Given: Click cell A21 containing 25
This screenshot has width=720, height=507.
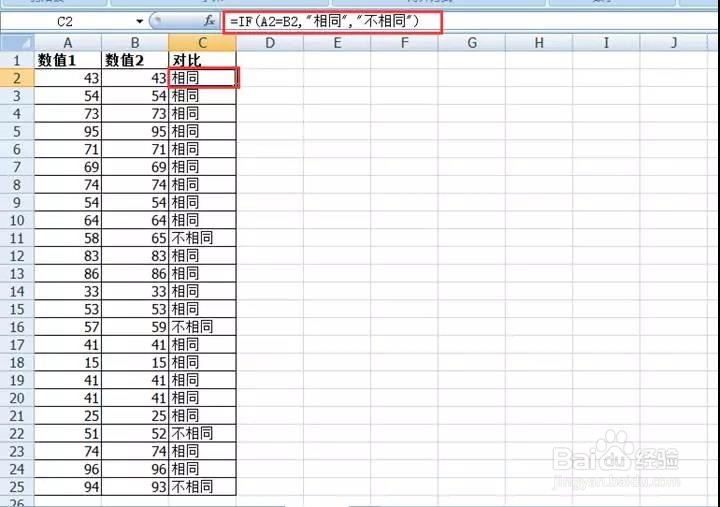Looking at the screenshot, I should [x=68, y=416].
